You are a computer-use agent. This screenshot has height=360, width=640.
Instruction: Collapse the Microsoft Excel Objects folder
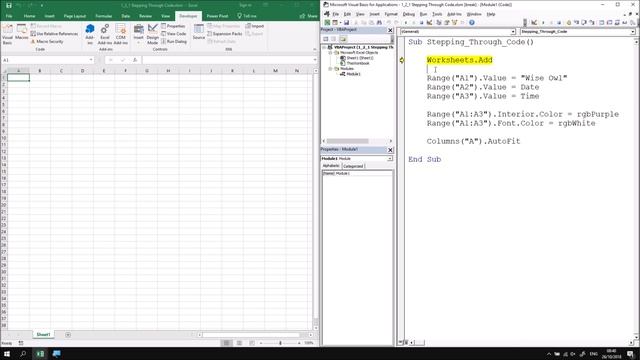click(331, 53)
